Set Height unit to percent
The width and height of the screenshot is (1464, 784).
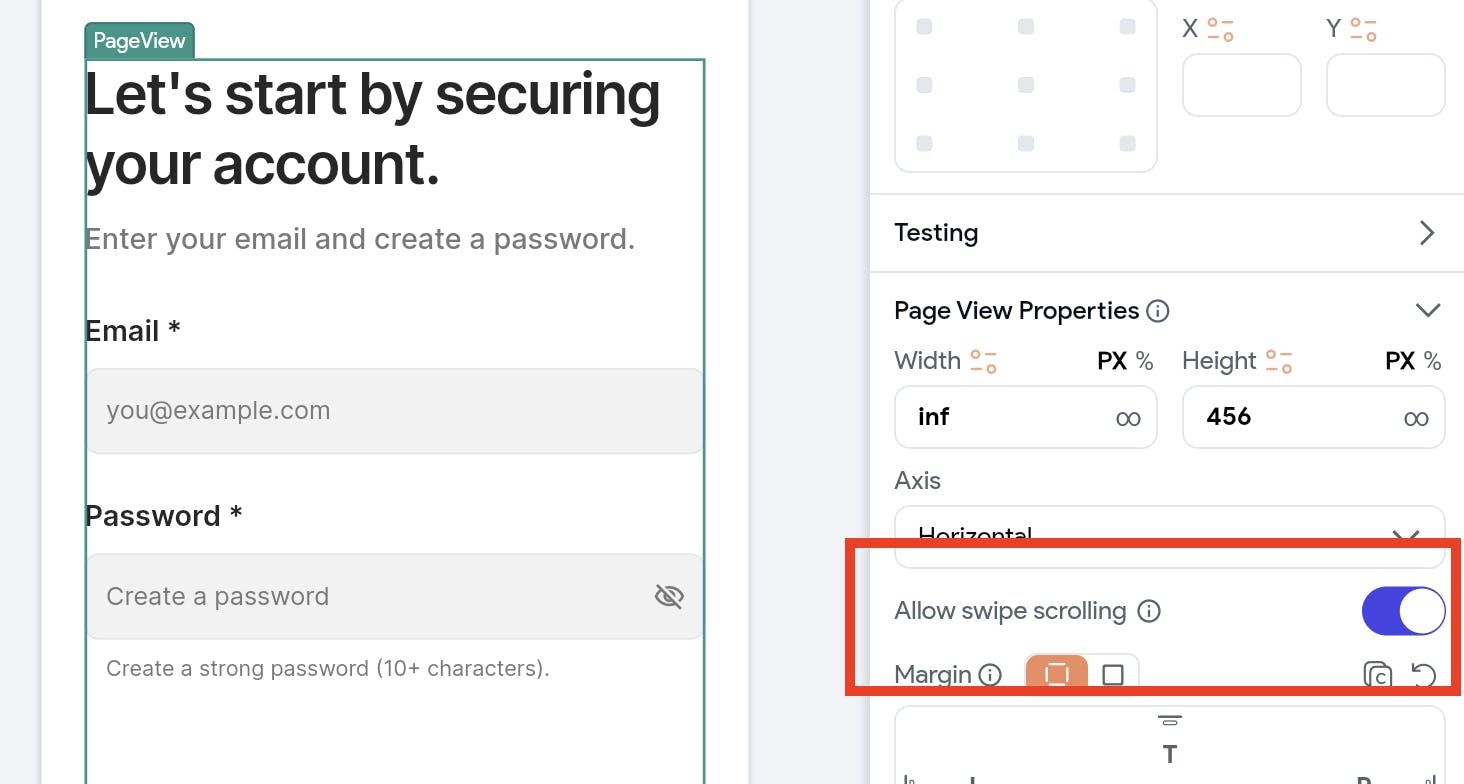(x=1433, y=361)
